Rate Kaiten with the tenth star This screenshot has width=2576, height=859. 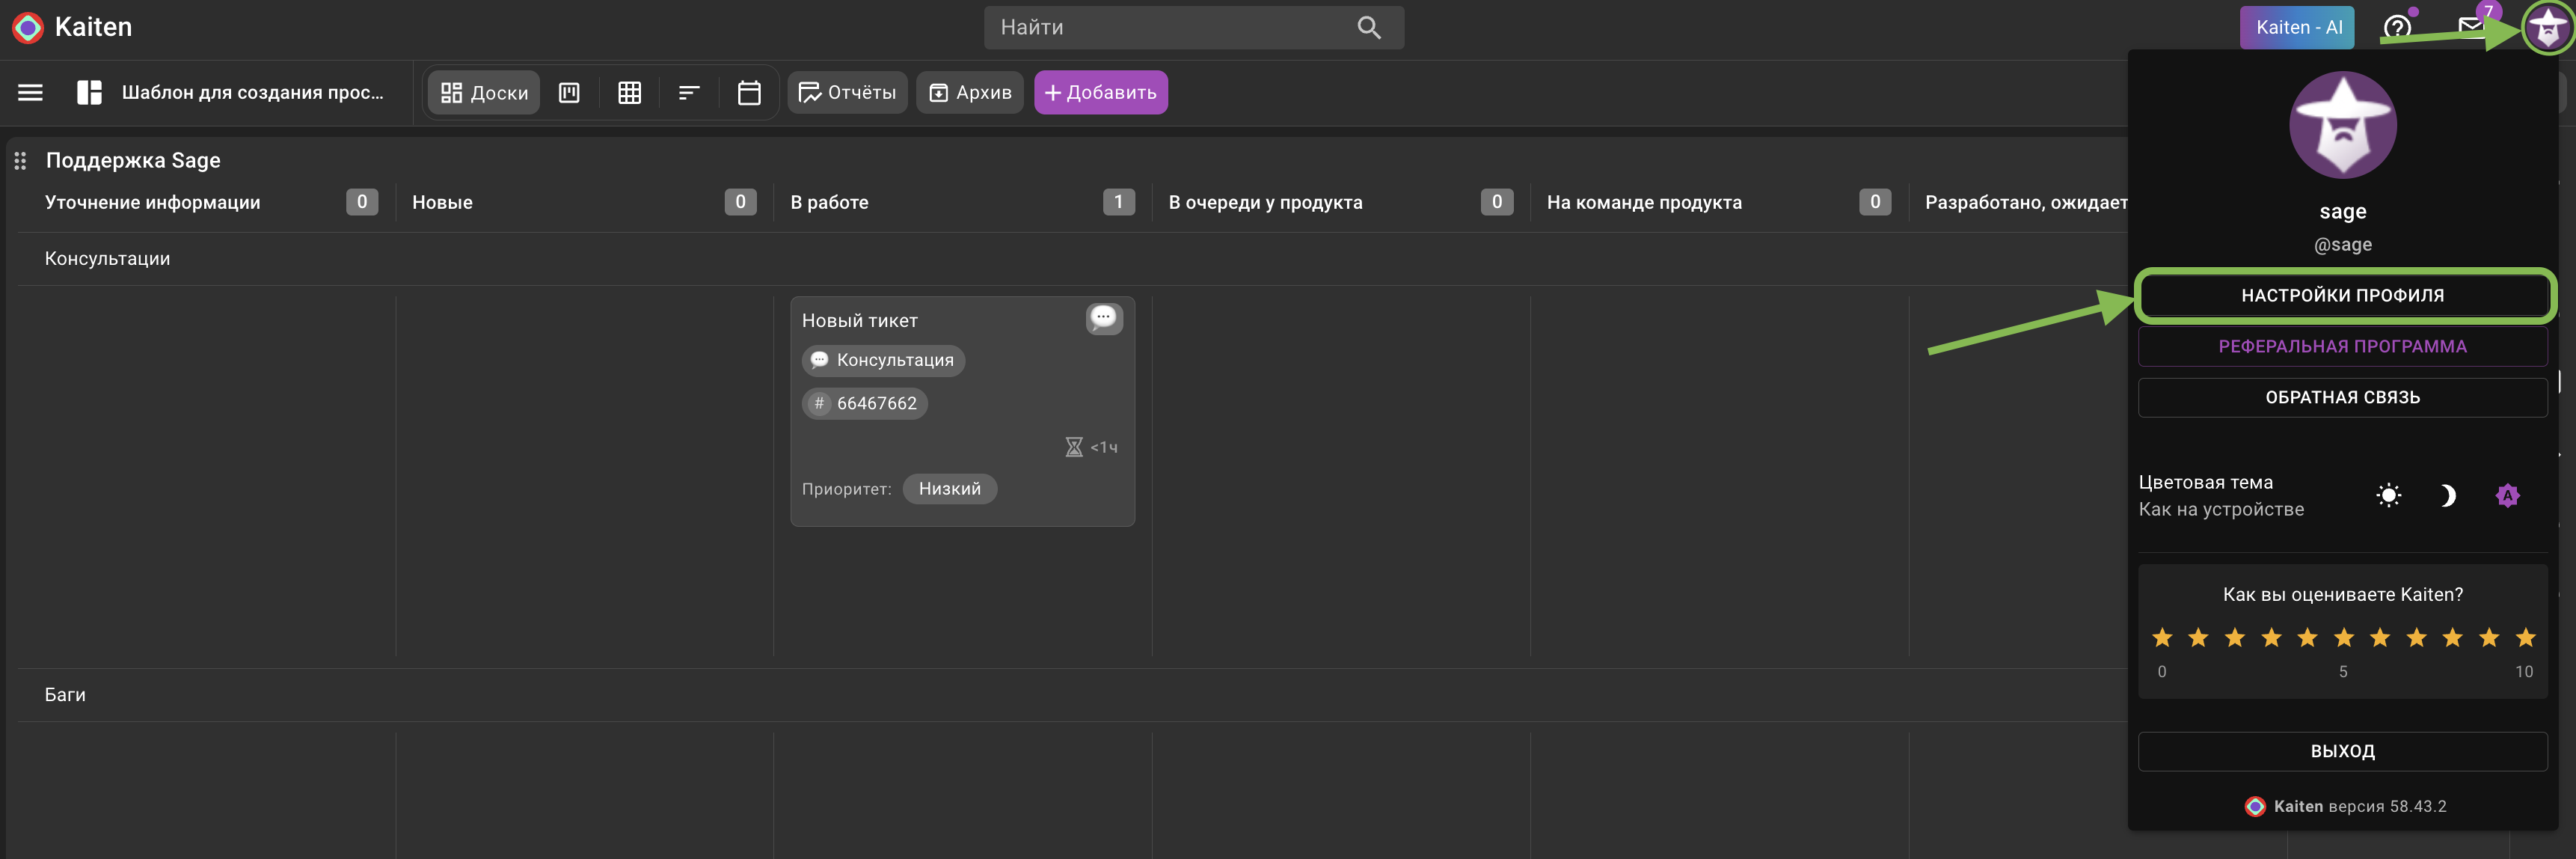(2488, 638)
